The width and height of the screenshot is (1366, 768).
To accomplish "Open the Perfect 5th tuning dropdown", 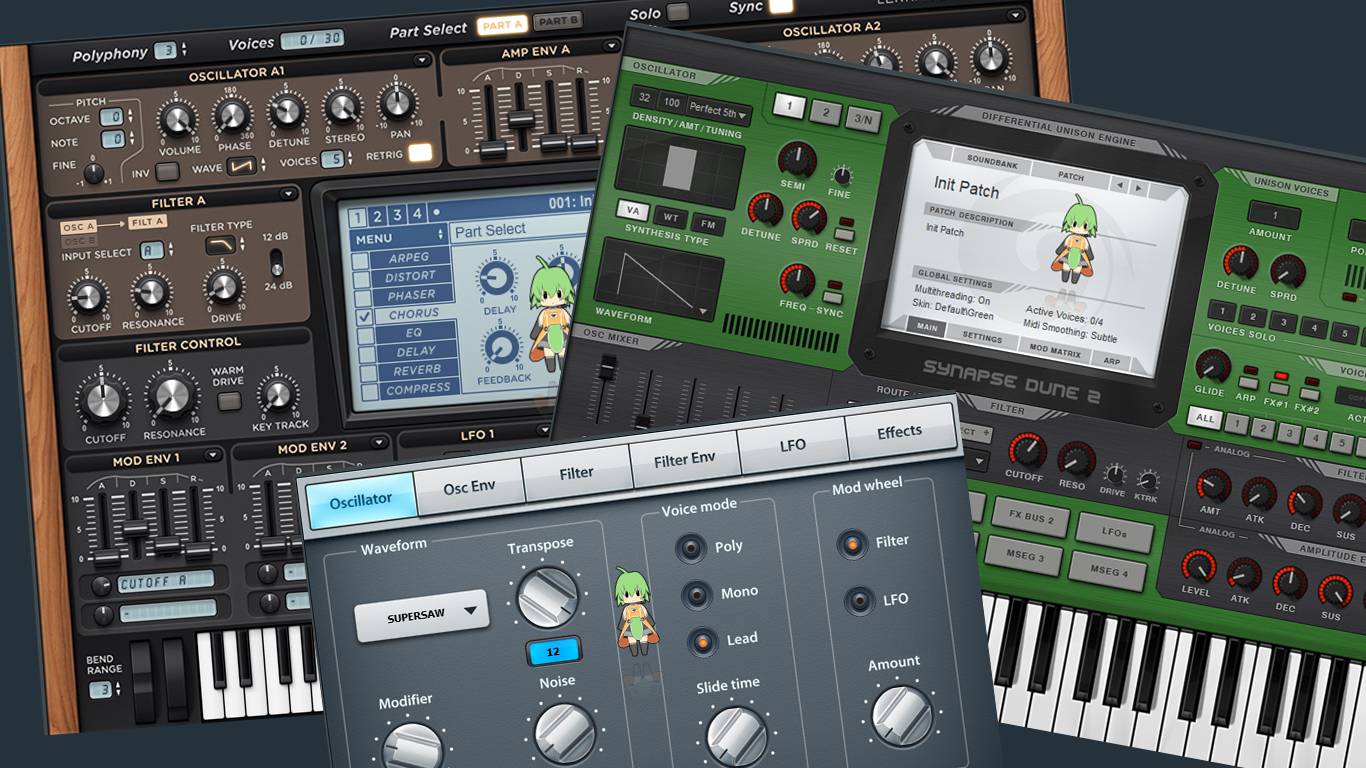I will tap(718, 111).
